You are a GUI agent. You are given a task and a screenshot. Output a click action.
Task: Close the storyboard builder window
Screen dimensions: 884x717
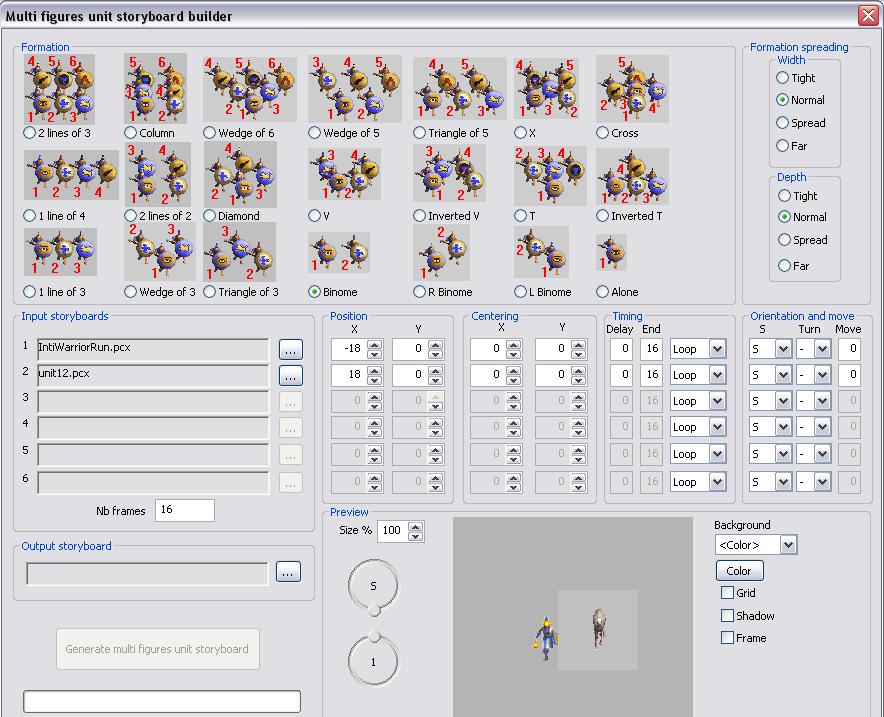pyautogui.click(x=868, y=15)
